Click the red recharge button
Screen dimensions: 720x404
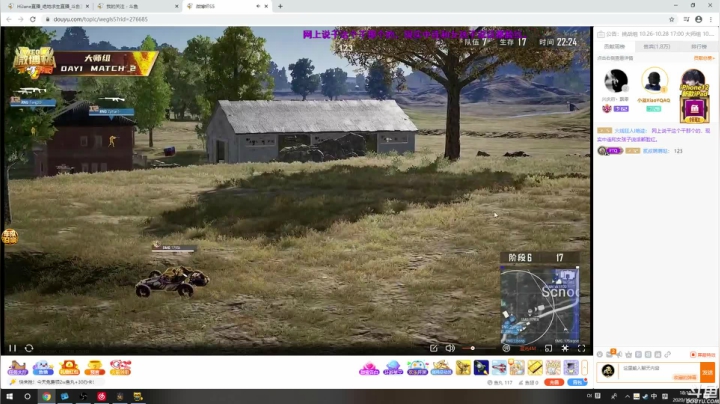tap(554, 382)
